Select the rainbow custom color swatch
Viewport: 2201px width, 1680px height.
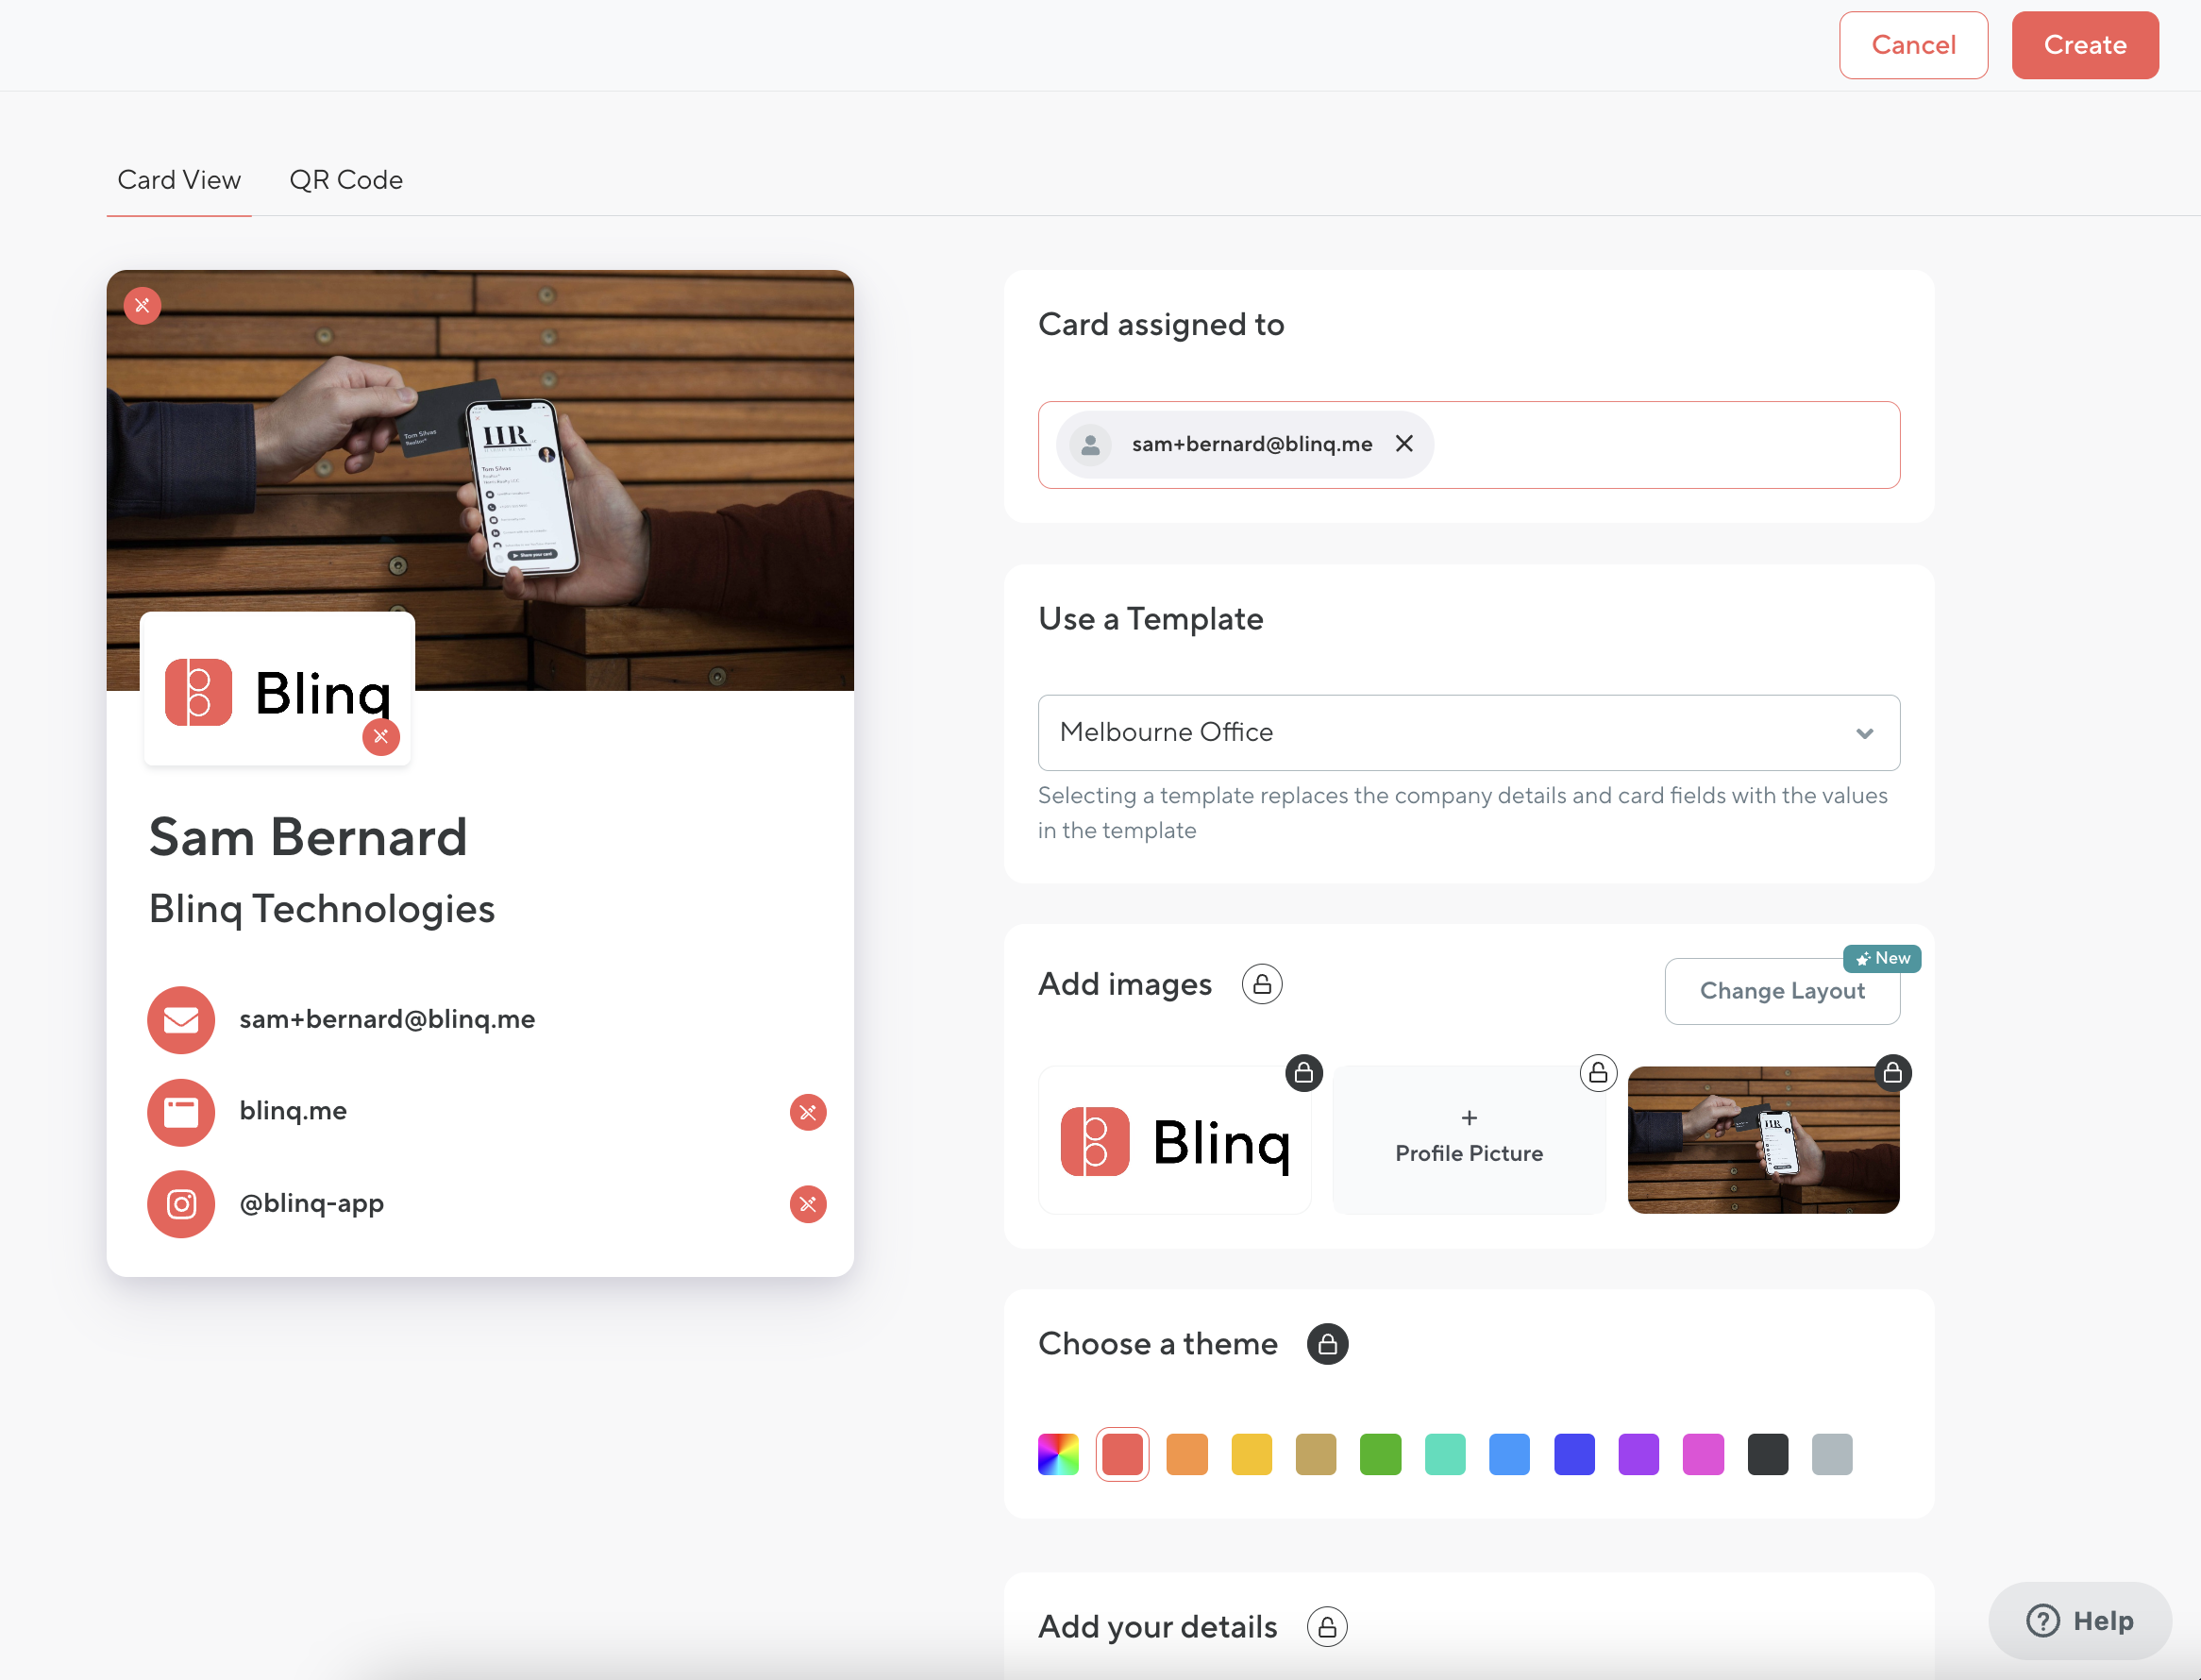tap(1058, 1454)
